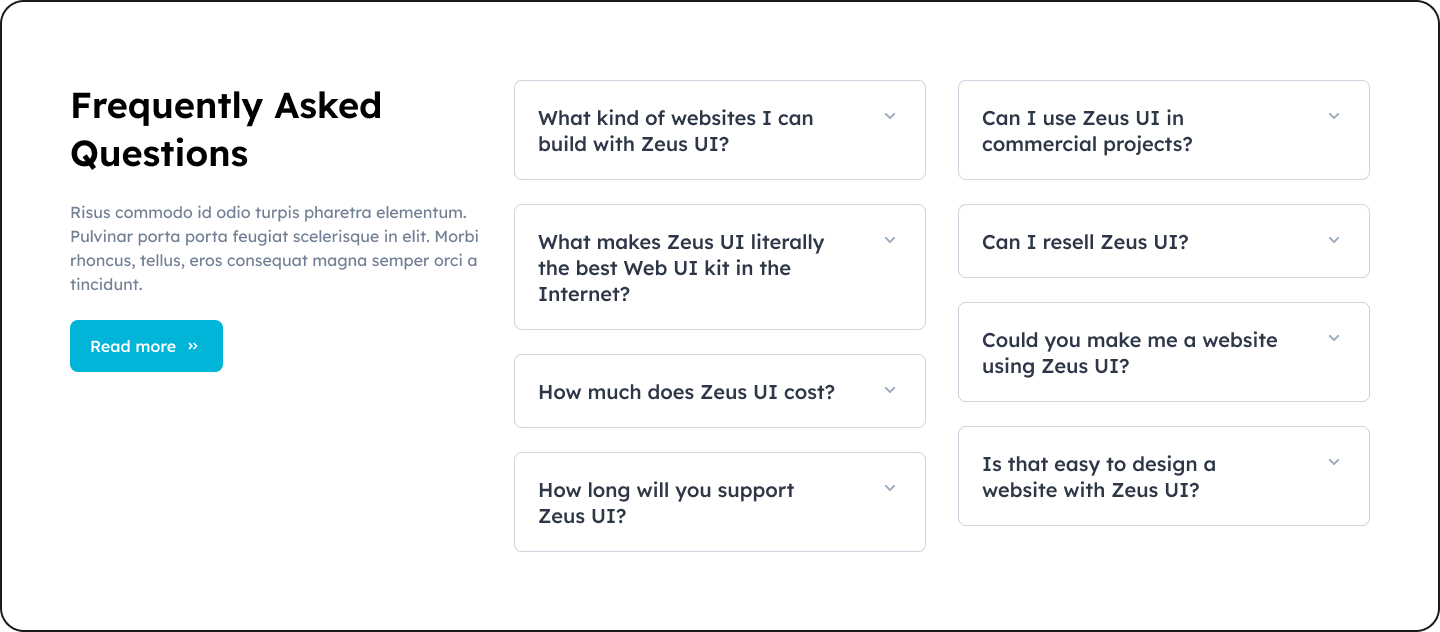
Task: Open the chevron beside "Can I resell Zeus UI?"
Action: coord(1334,241)
